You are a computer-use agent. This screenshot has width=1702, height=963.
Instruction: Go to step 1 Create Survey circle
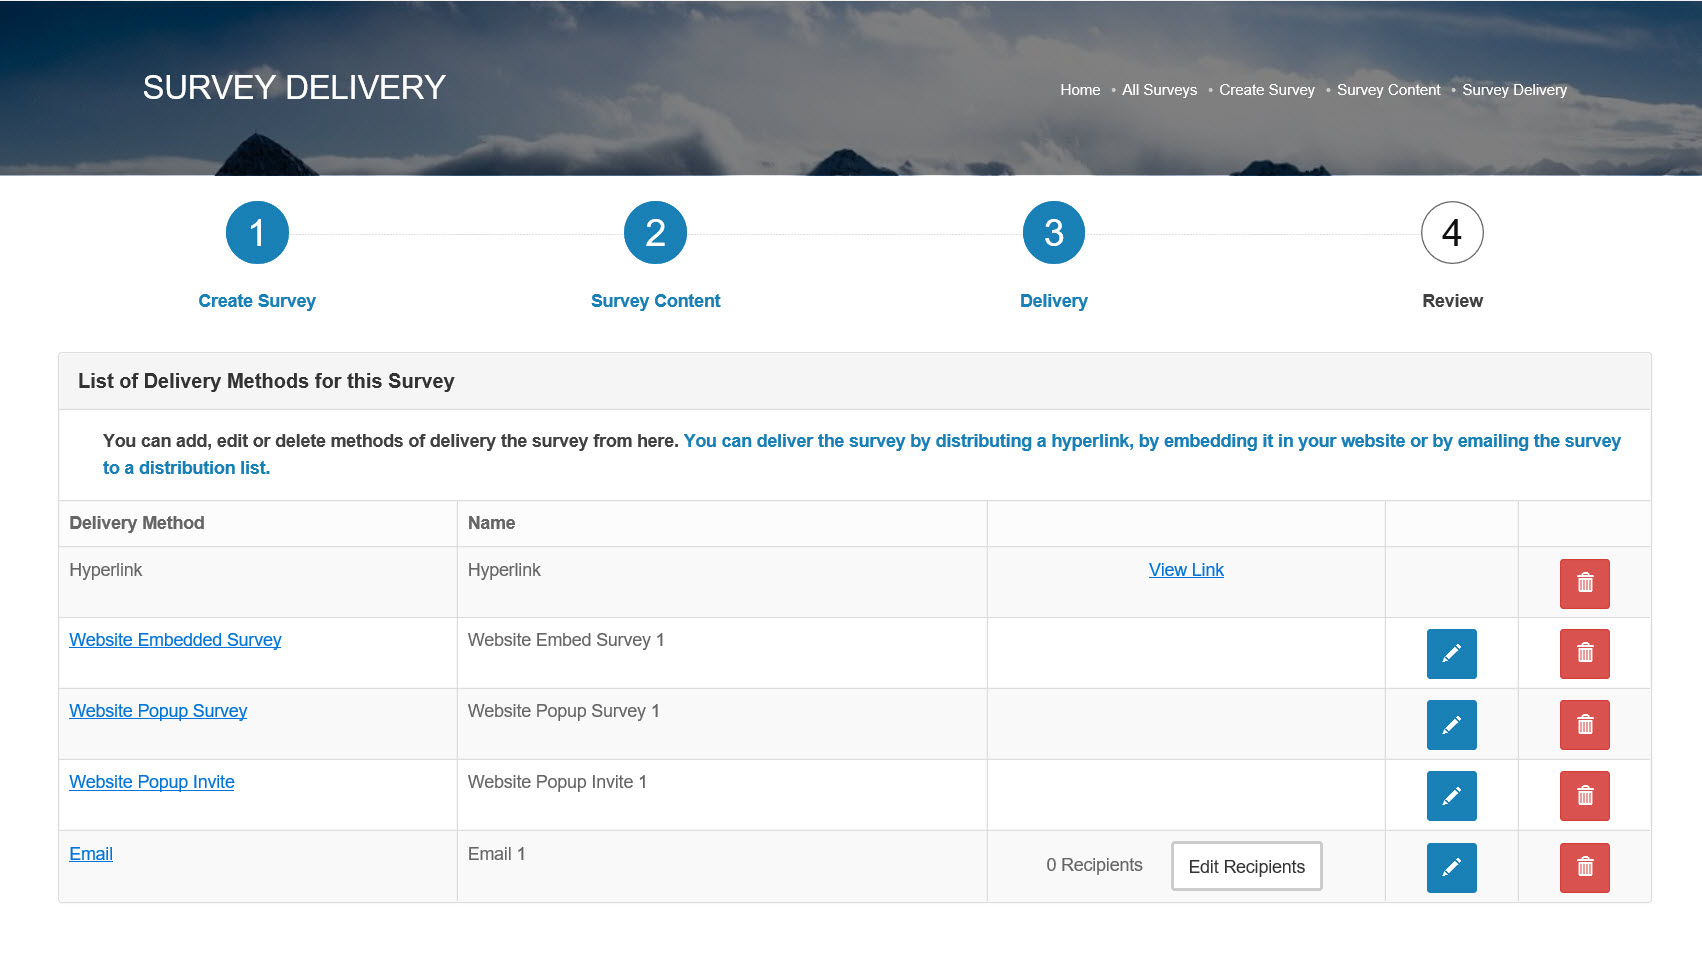[x=257, y=233]
